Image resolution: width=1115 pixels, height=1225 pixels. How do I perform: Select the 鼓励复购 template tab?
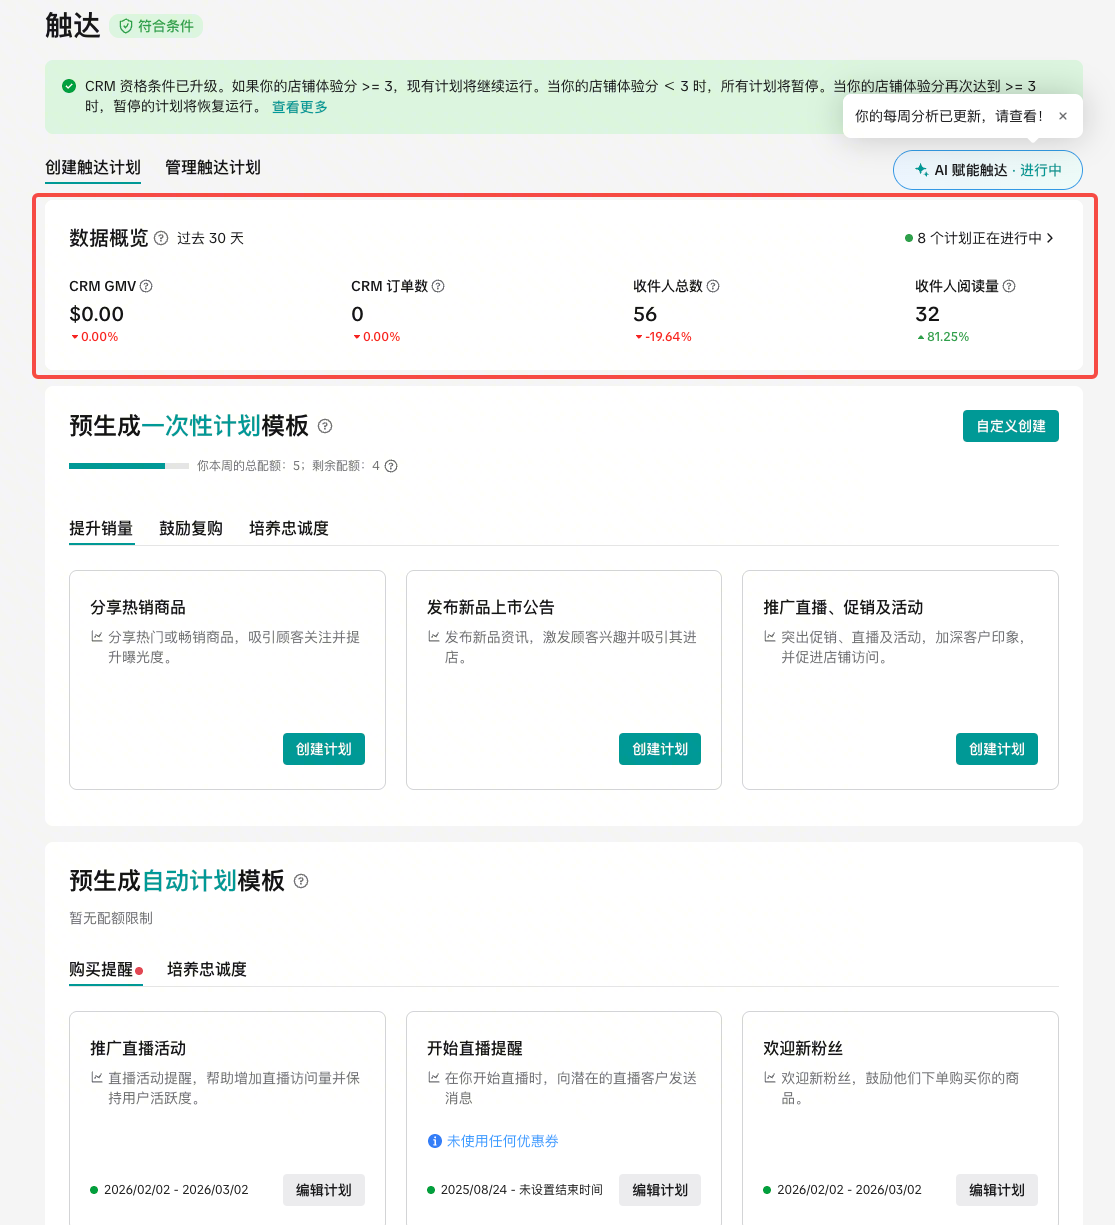(x=191, y=528)
